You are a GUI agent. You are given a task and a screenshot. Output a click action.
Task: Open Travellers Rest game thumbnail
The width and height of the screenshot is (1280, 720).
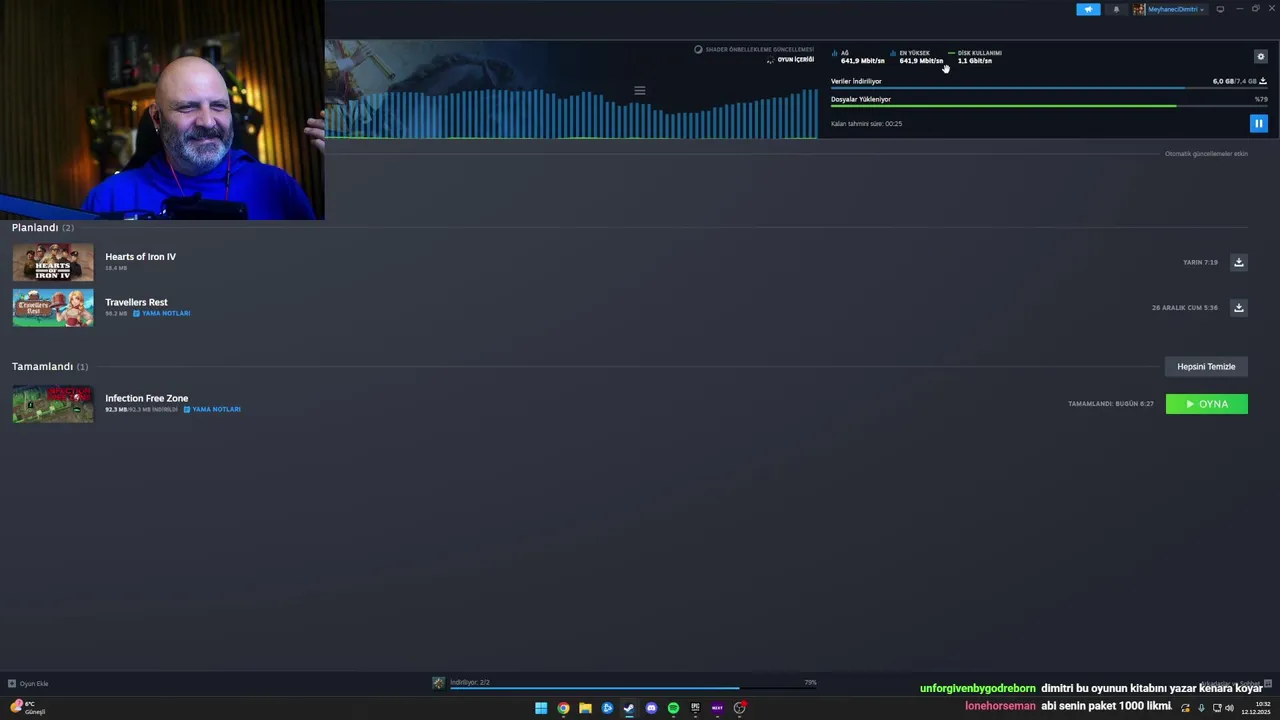click(53, 308)
